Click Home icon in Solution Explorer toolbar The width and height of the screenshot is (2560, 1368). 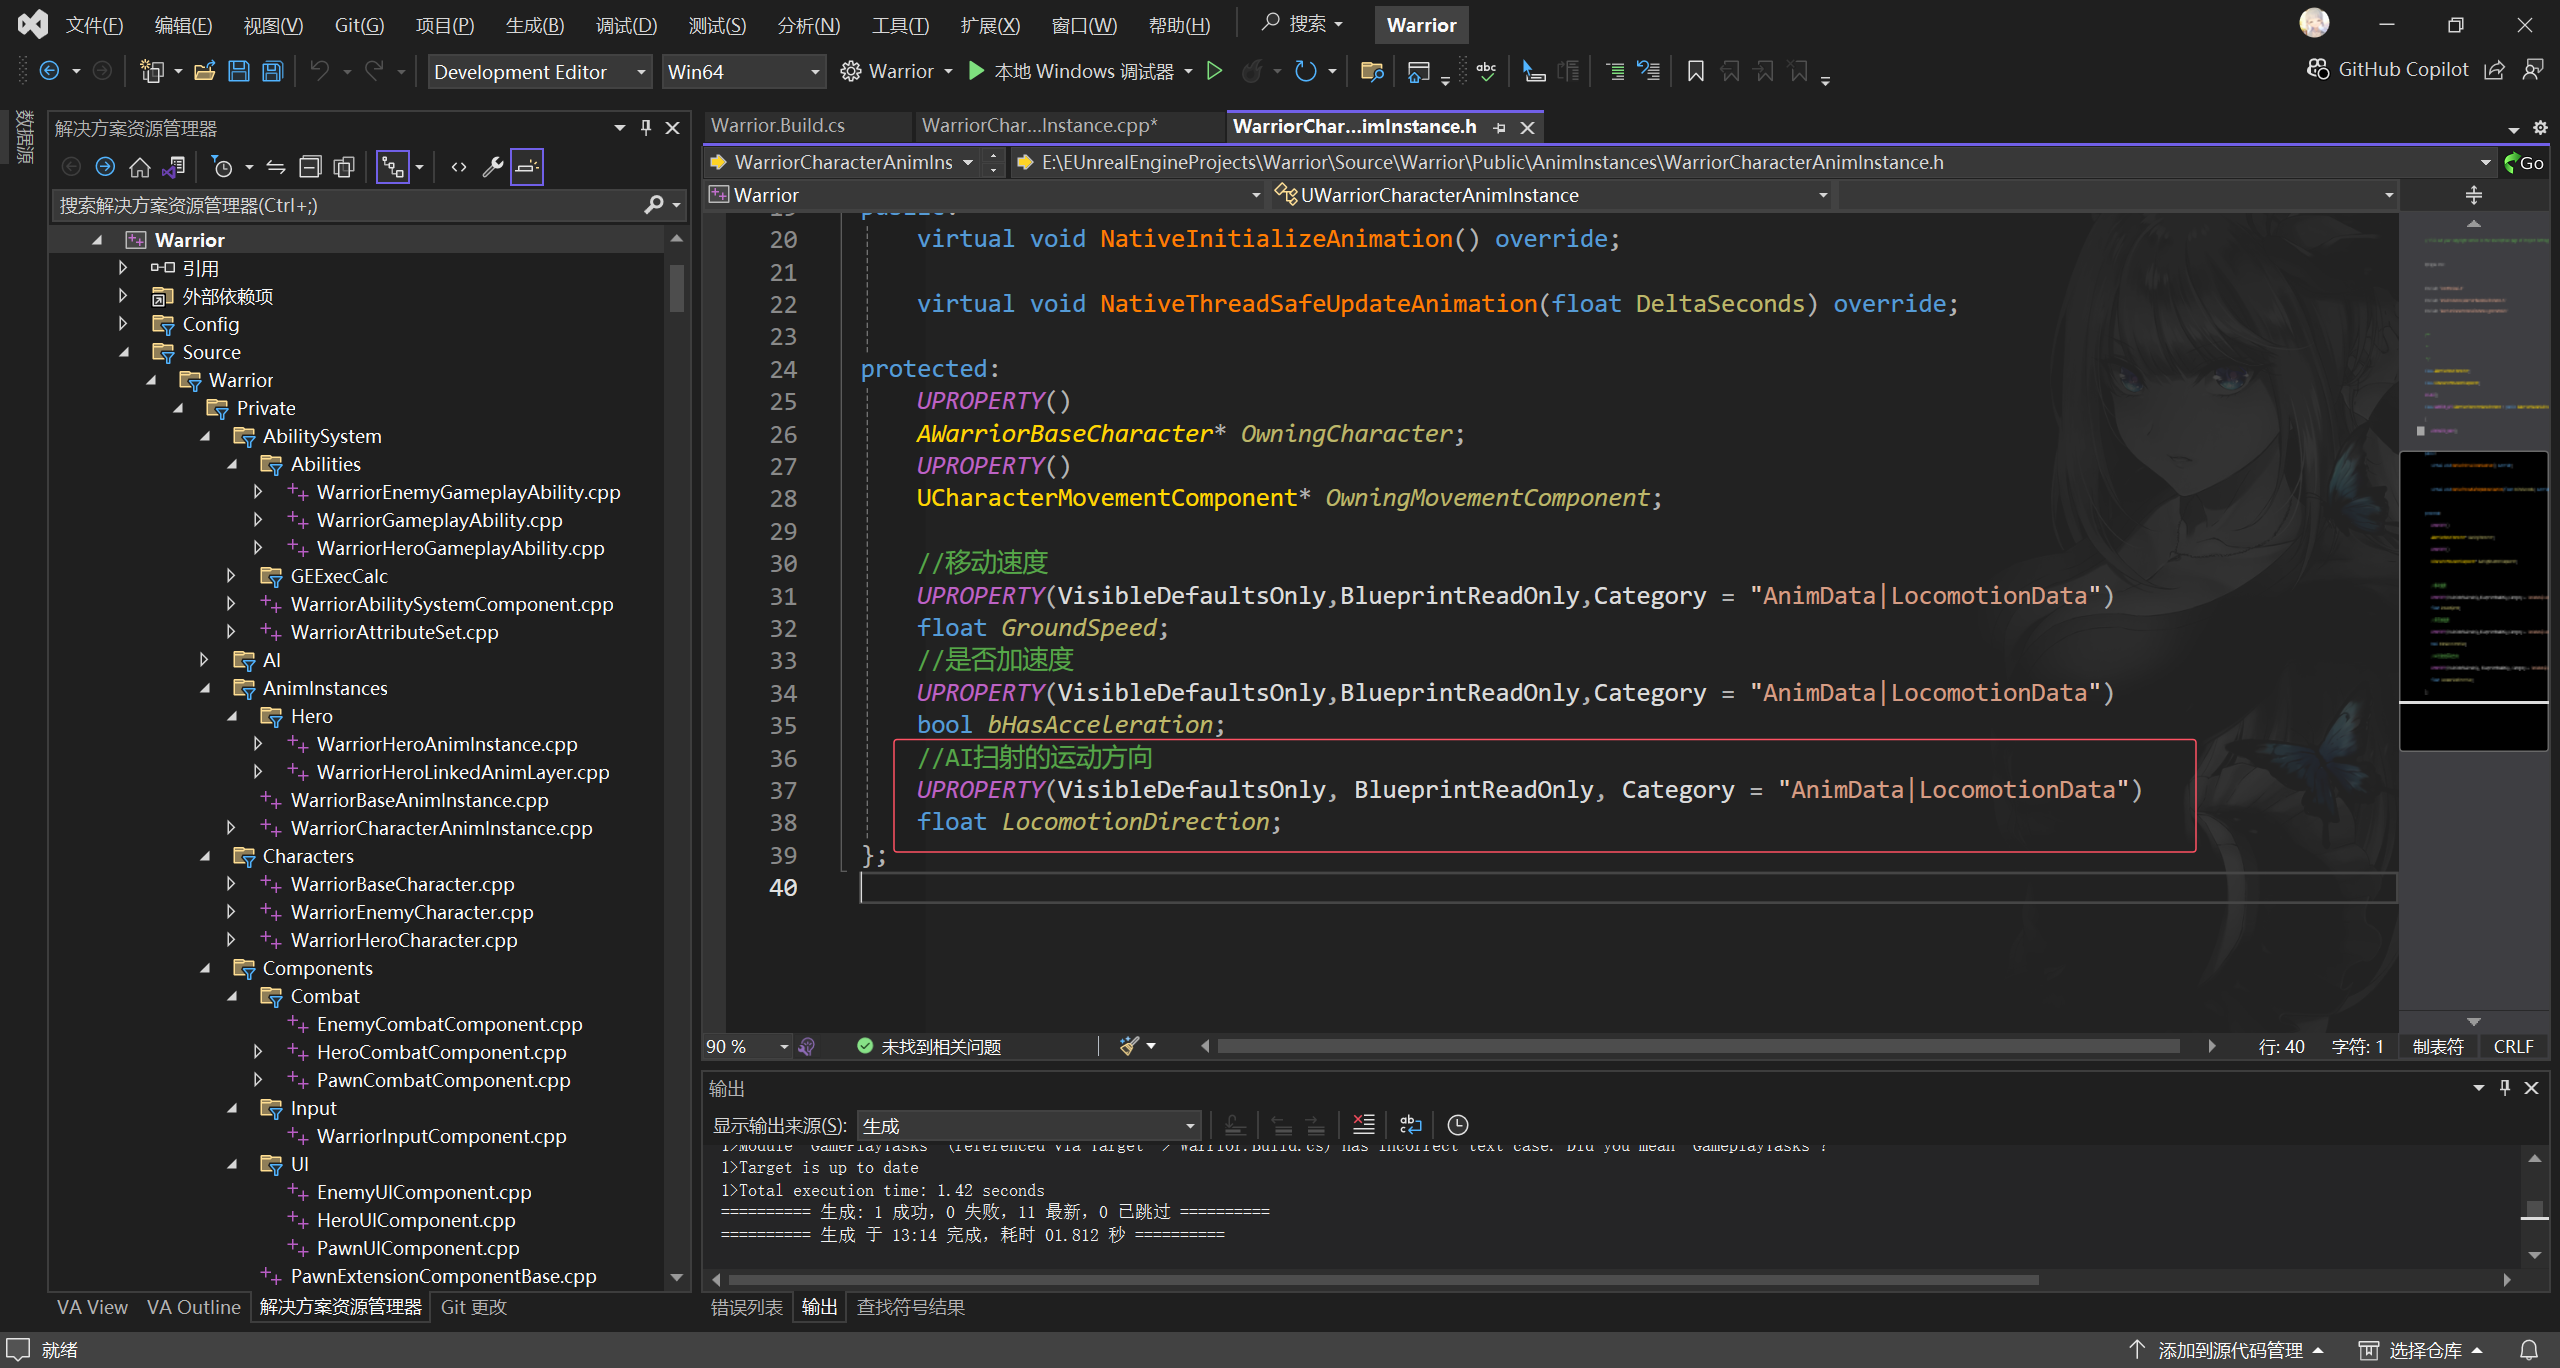point(140,167)
